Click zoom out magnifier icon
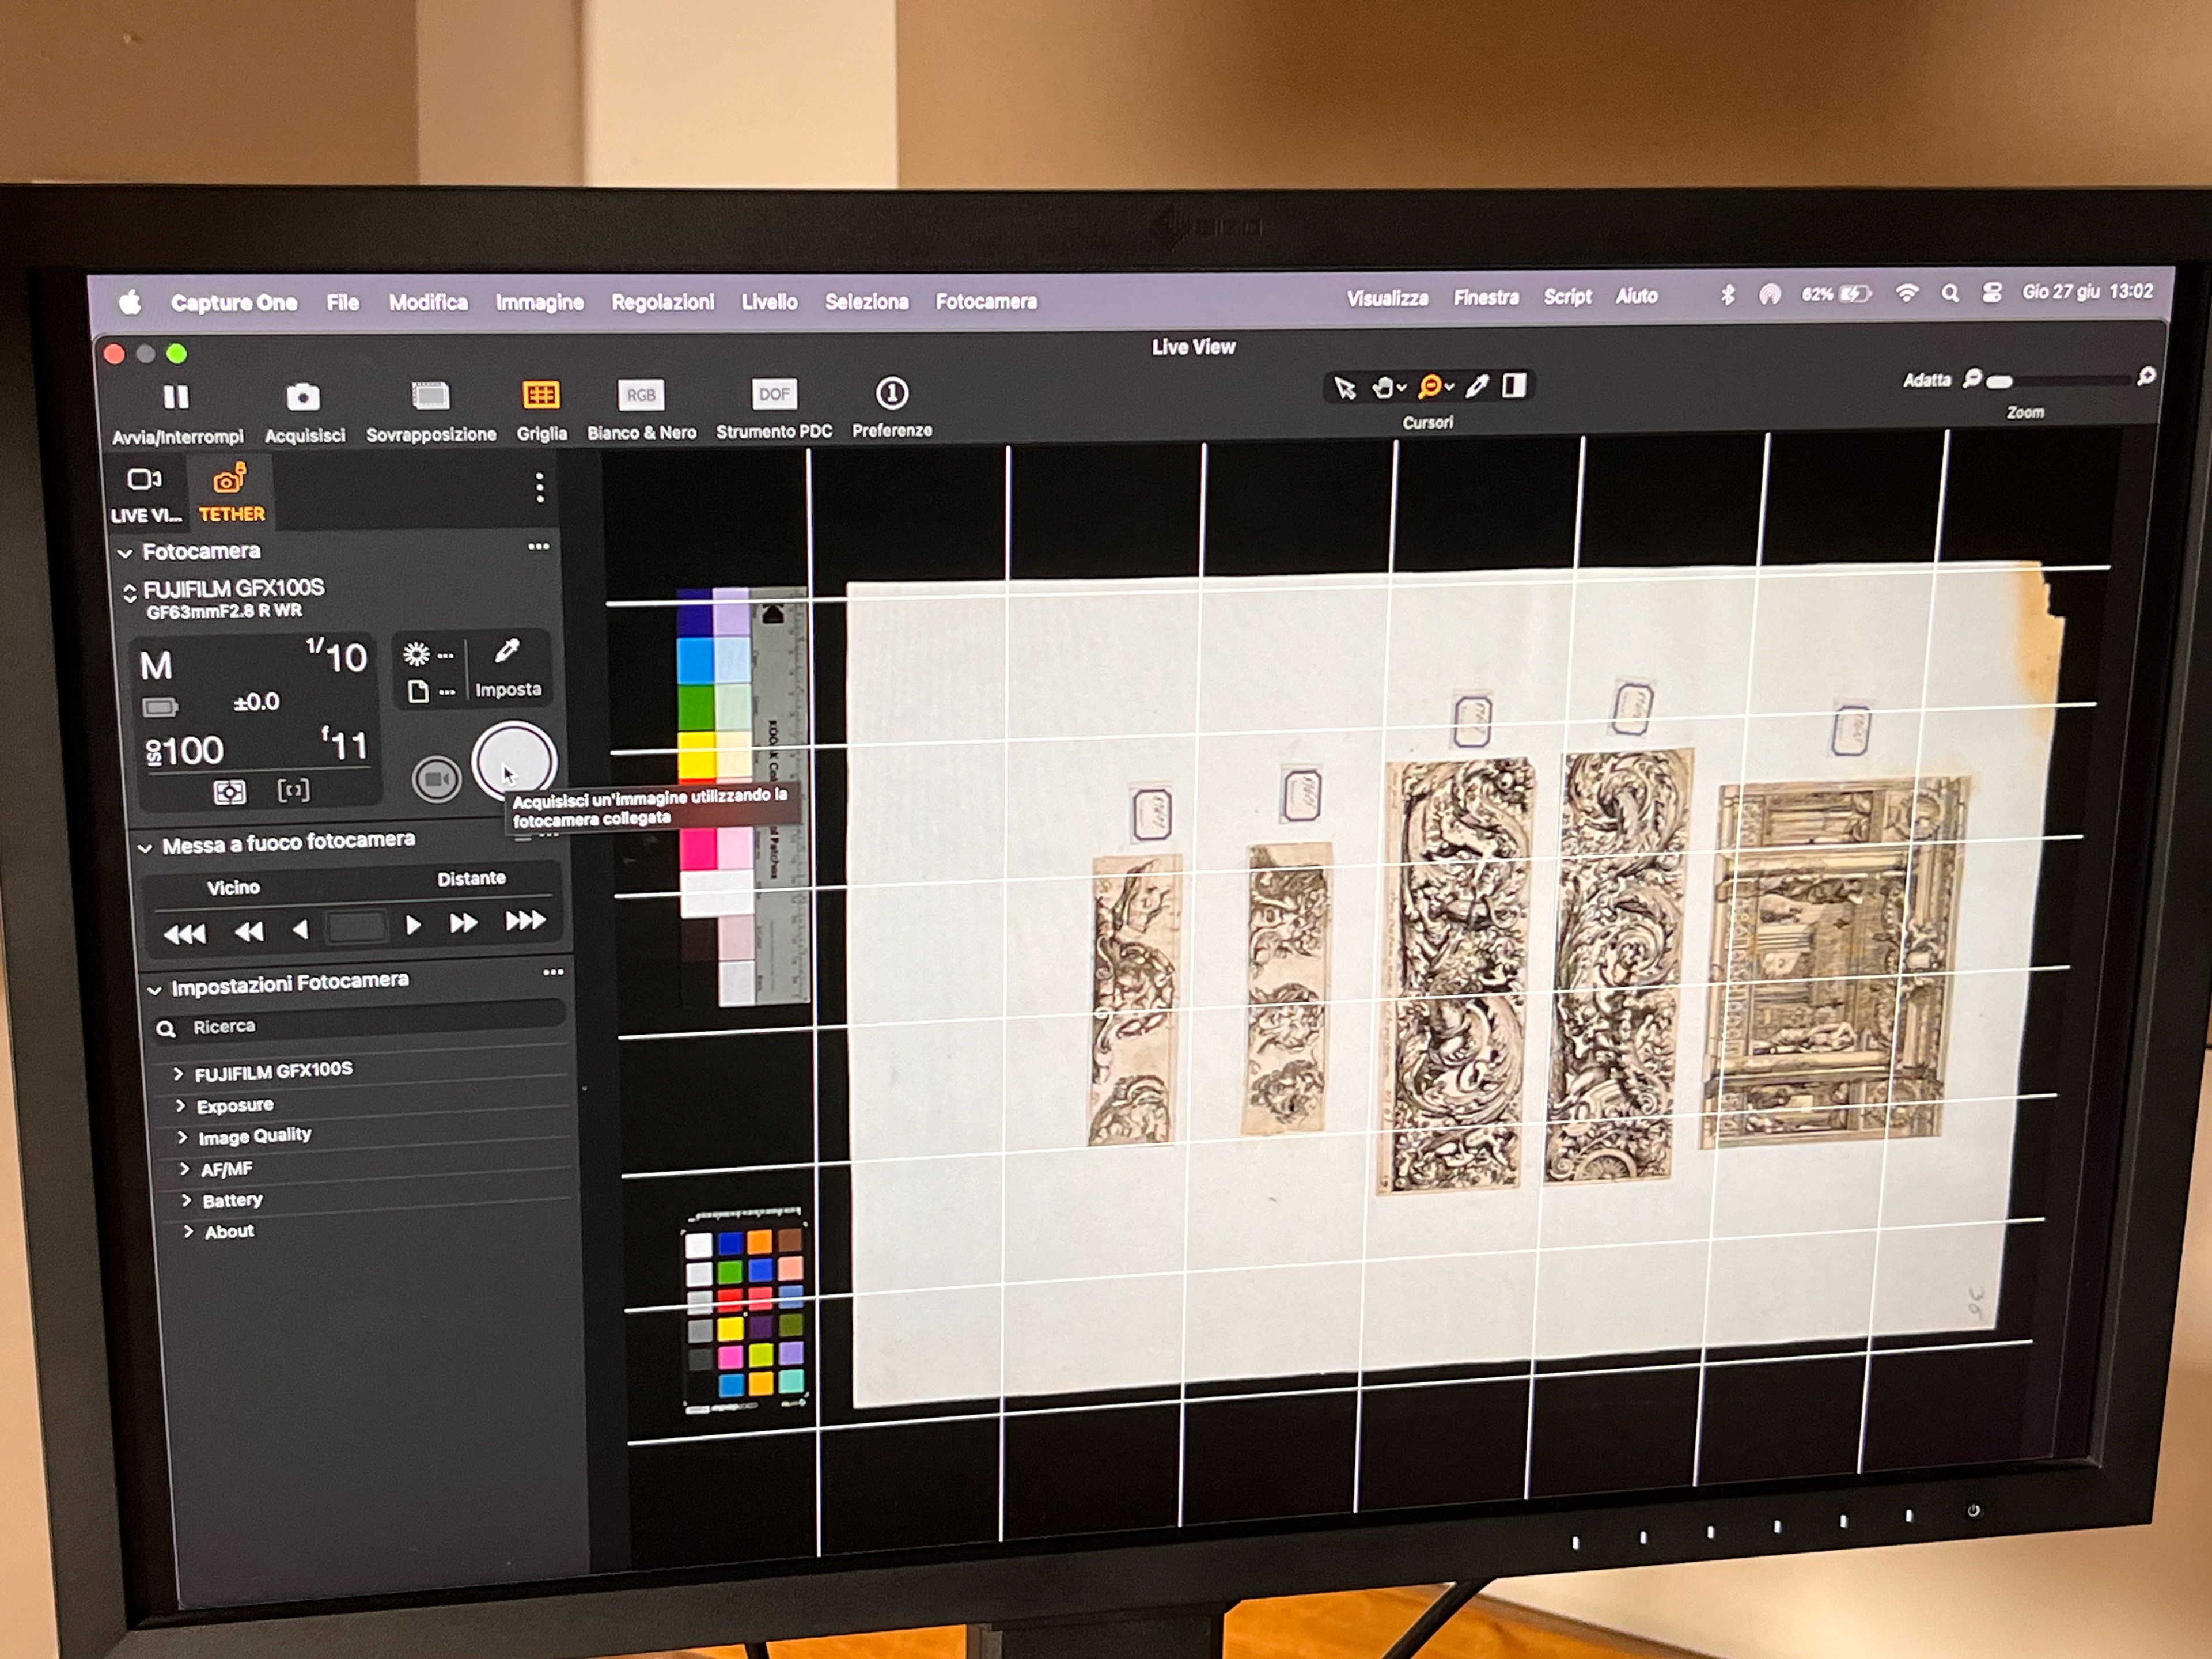This screenshot has height=1659, width=2212. 1971,378
